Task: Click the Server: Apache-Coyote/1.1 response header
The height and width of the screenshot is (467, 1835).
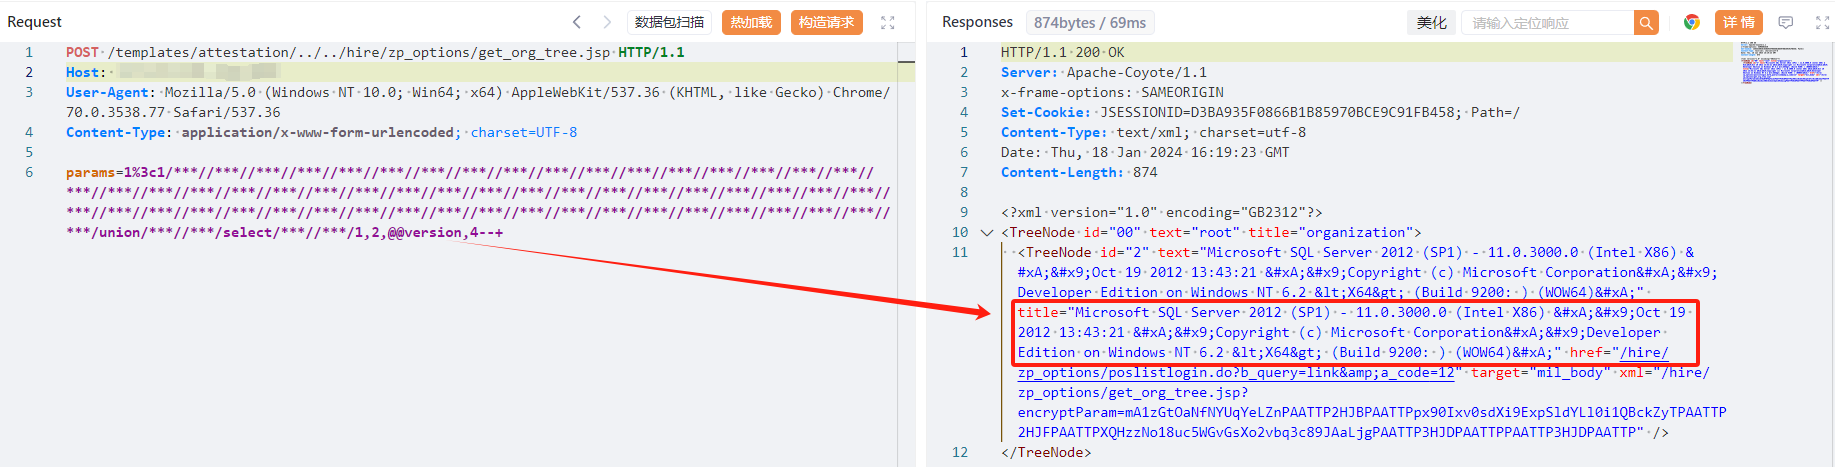Action: tap(1103, 72)
